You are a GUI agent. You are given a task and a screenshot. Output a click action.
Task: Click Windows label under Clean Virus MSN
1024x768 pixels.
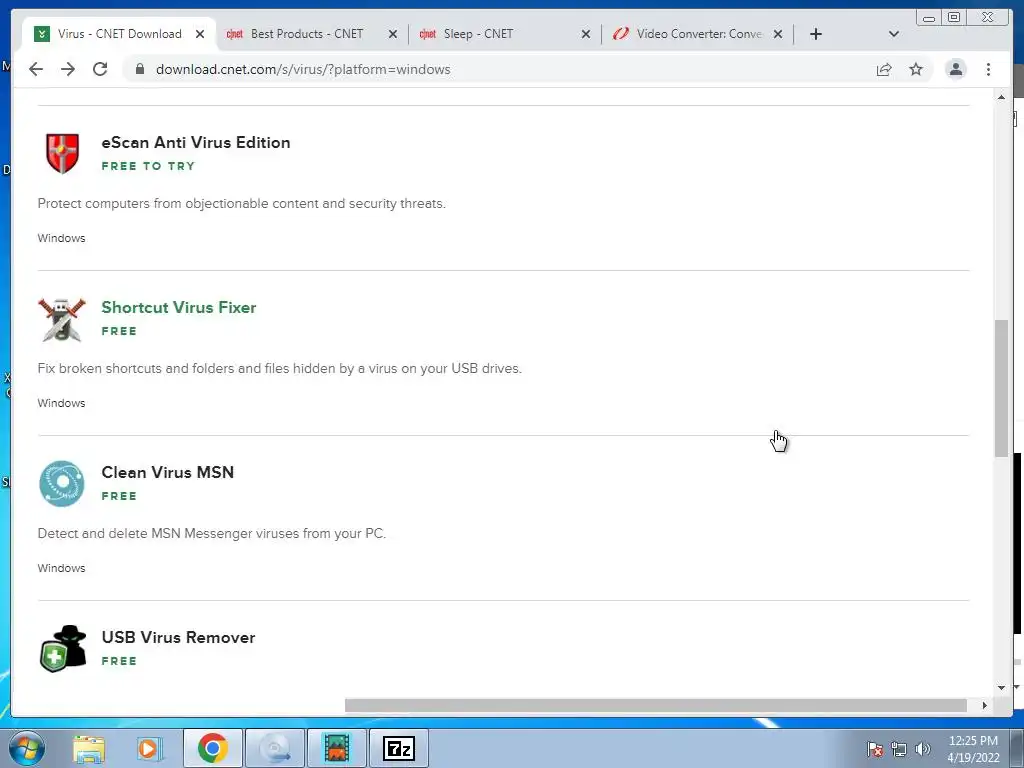click(x=61, y=568)
